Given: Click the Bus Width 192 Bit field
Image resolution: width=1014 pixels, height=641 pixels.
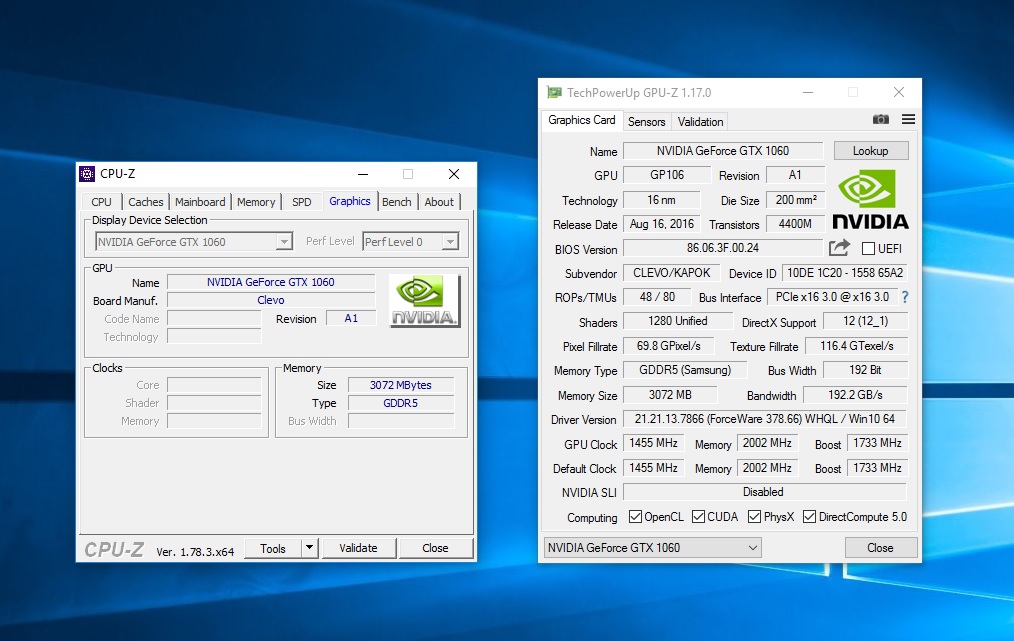Looking at the screenshot, I should pyautogui.click(x=865, y=370).
